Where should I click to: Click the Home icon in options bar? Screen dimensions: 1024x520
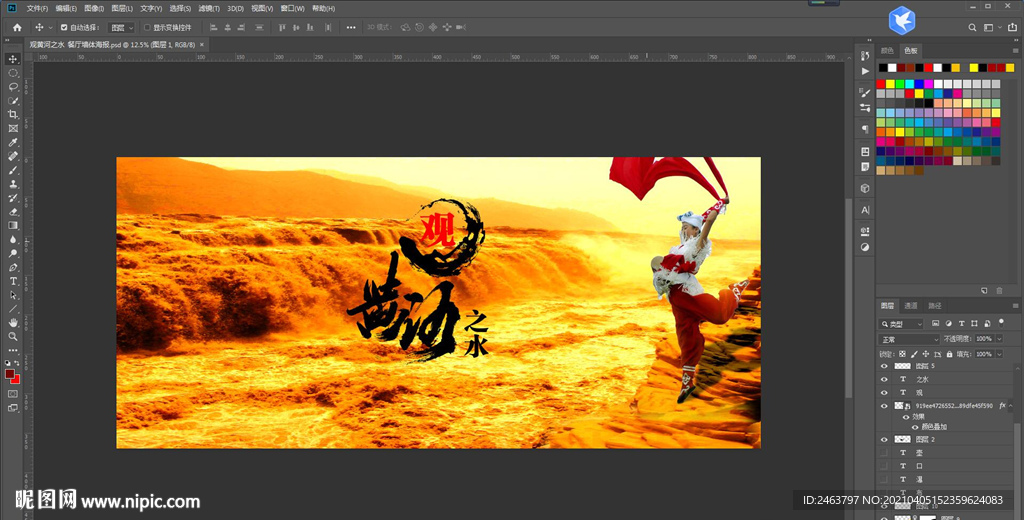coord(16,27)
